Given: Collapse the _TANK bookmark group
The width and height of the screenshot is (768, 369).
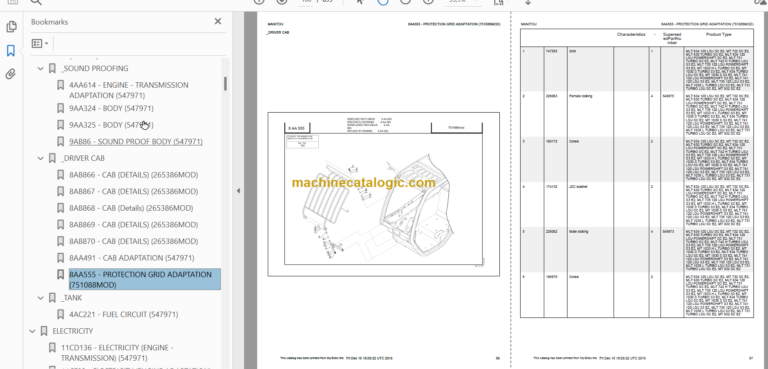Looking at the screenshot, I should click(x=41, y=298).
